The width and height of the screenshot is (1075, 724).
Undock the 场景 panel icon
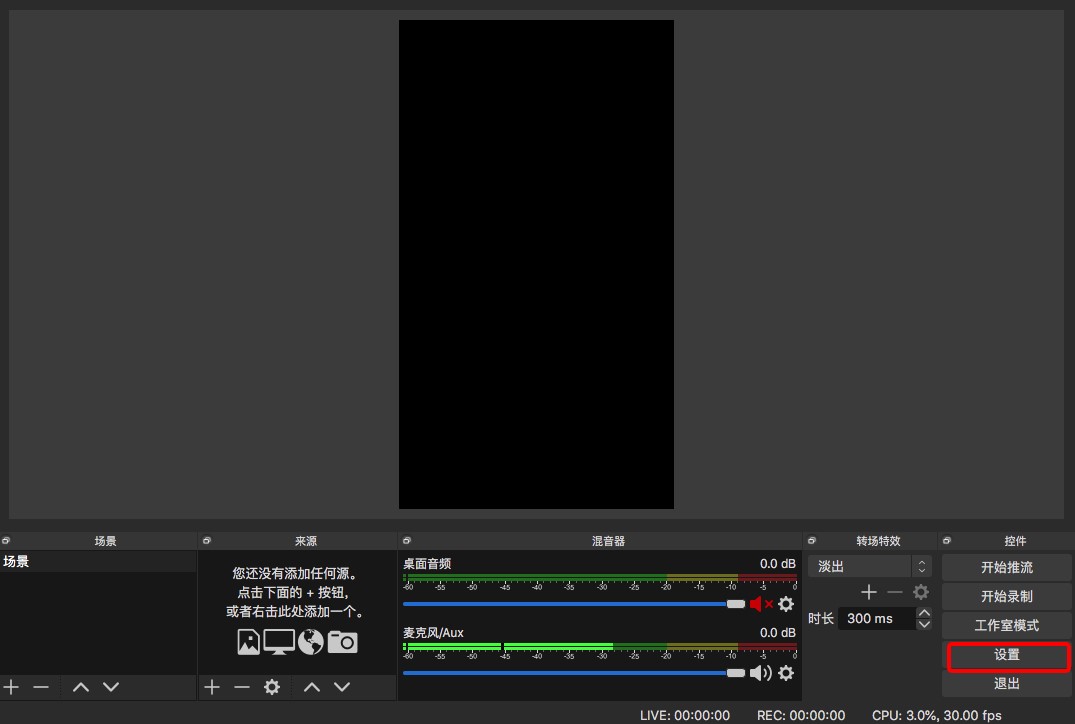5,540
